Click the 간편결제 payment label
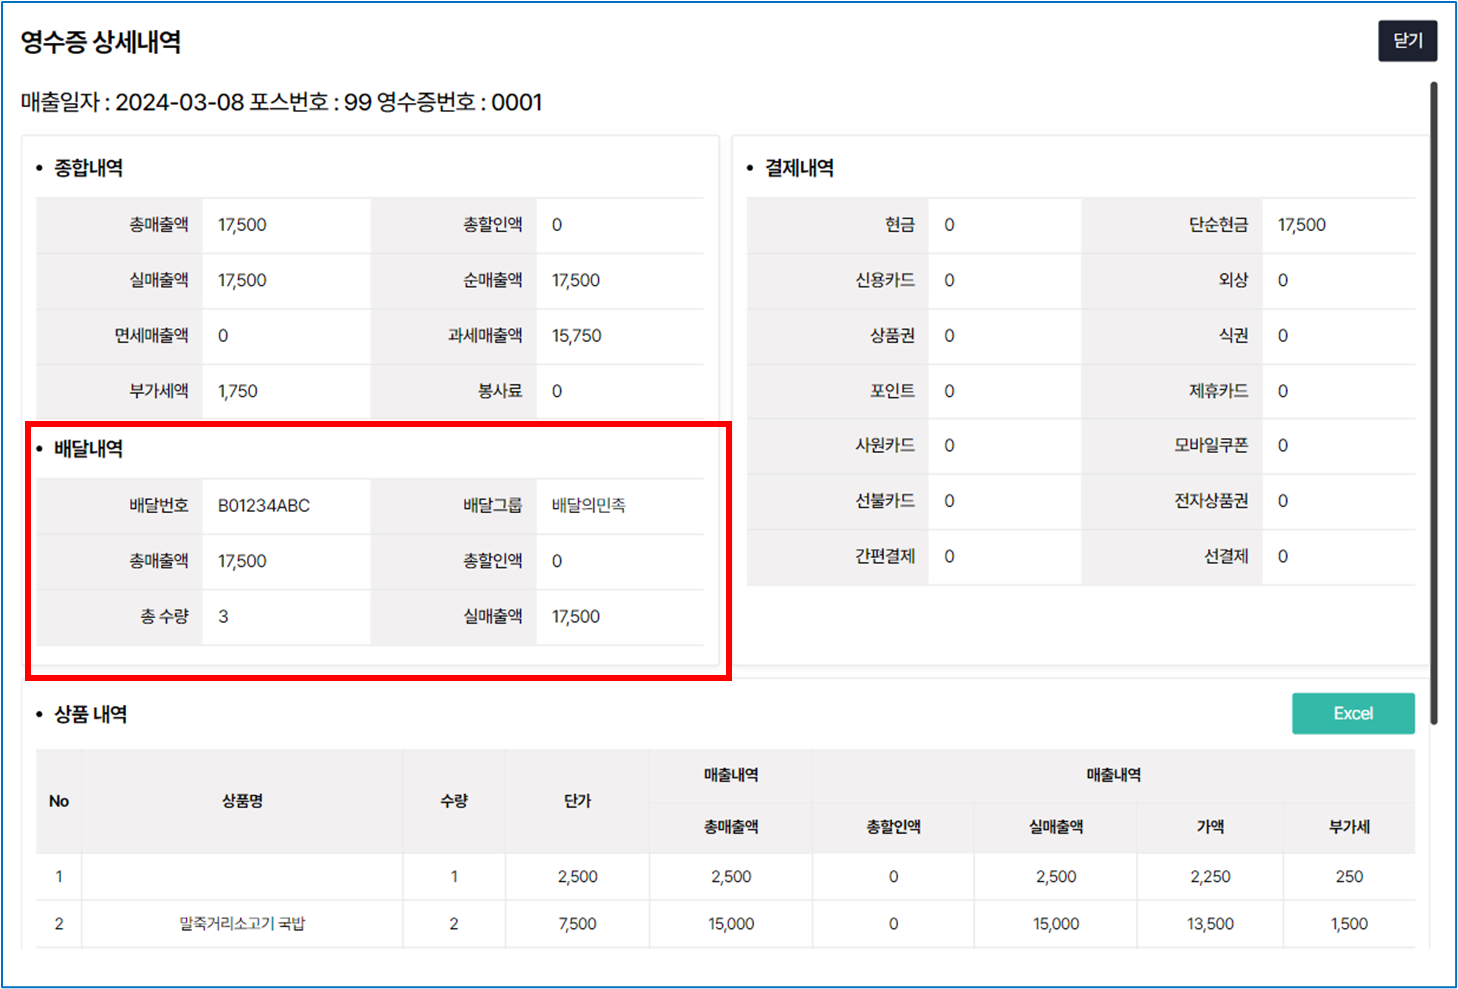The width and height of the screenshot is (1458, 989). [x=884, y=556]
